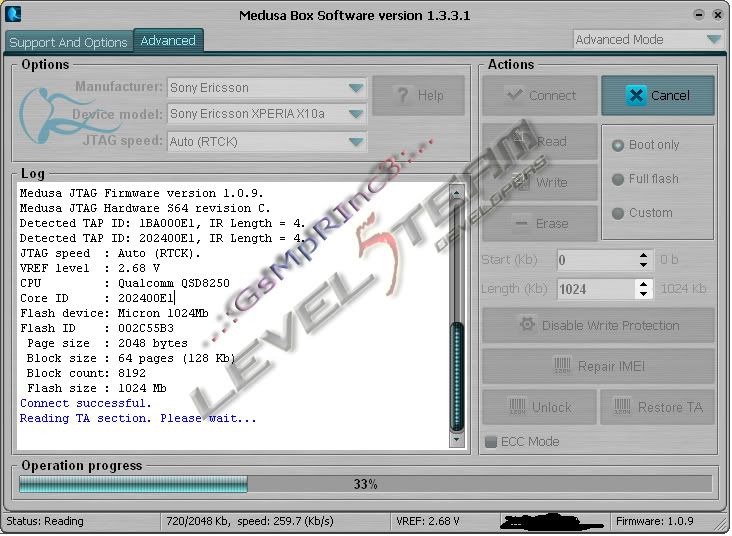732x536 pixels.
Task: Increase the Start (Kb) value with up arrow
Action: (643, 255)
